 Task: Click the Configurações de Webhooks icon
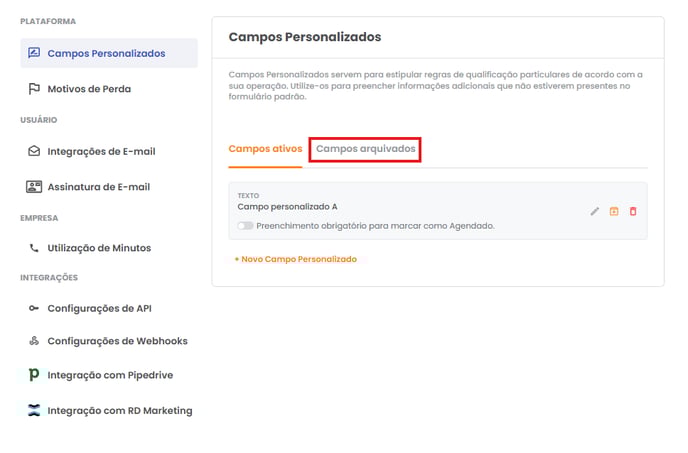coord(34,341)
